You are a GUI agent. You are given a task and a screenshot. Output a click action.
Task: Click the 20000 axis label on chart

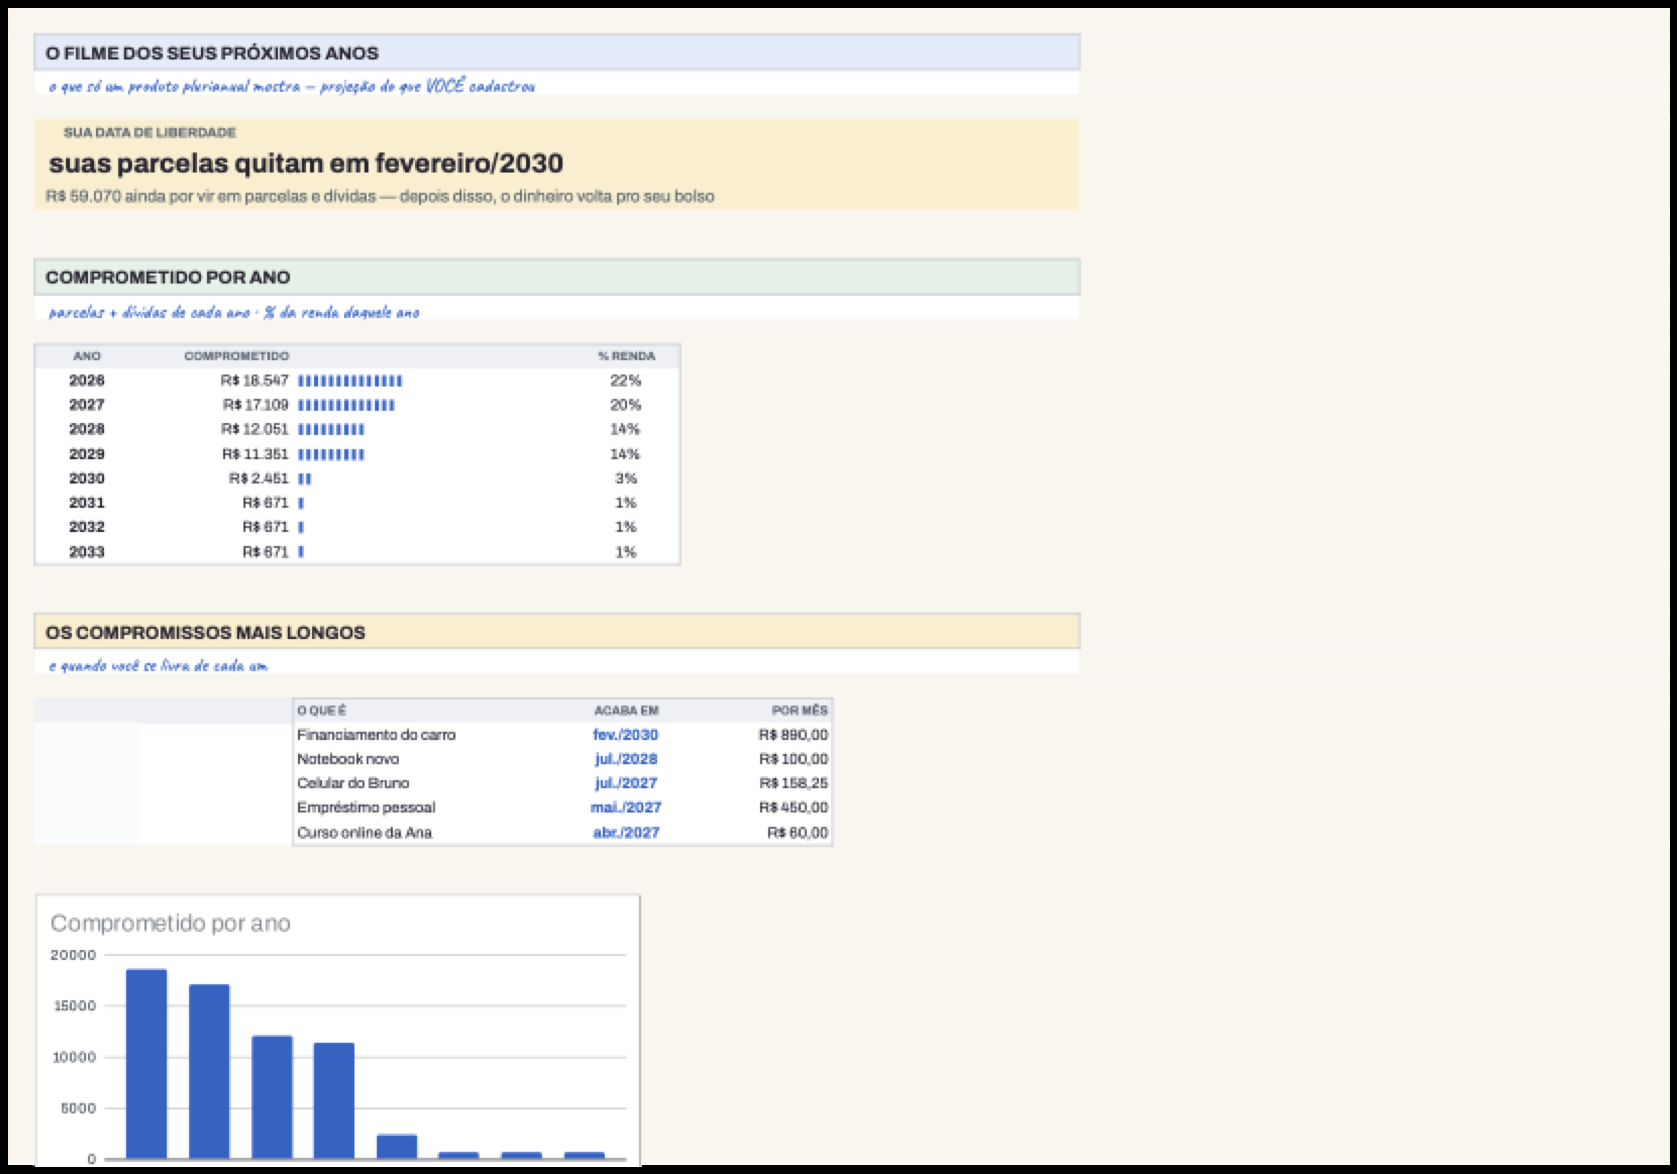tap(73, 955)
